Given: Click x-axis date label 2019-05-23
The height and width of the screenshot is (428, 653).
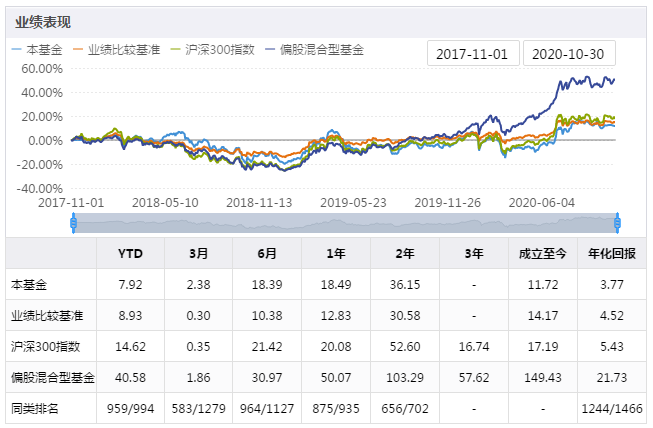Looking at the screenshot, I should pyautogui.click(x=354, y=203).
